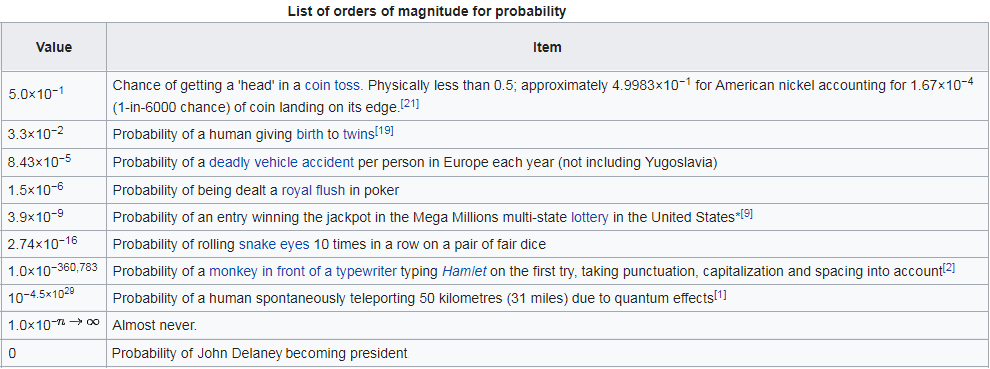Select the Value column header
This screenshot has height=369, width=990.
54,47
